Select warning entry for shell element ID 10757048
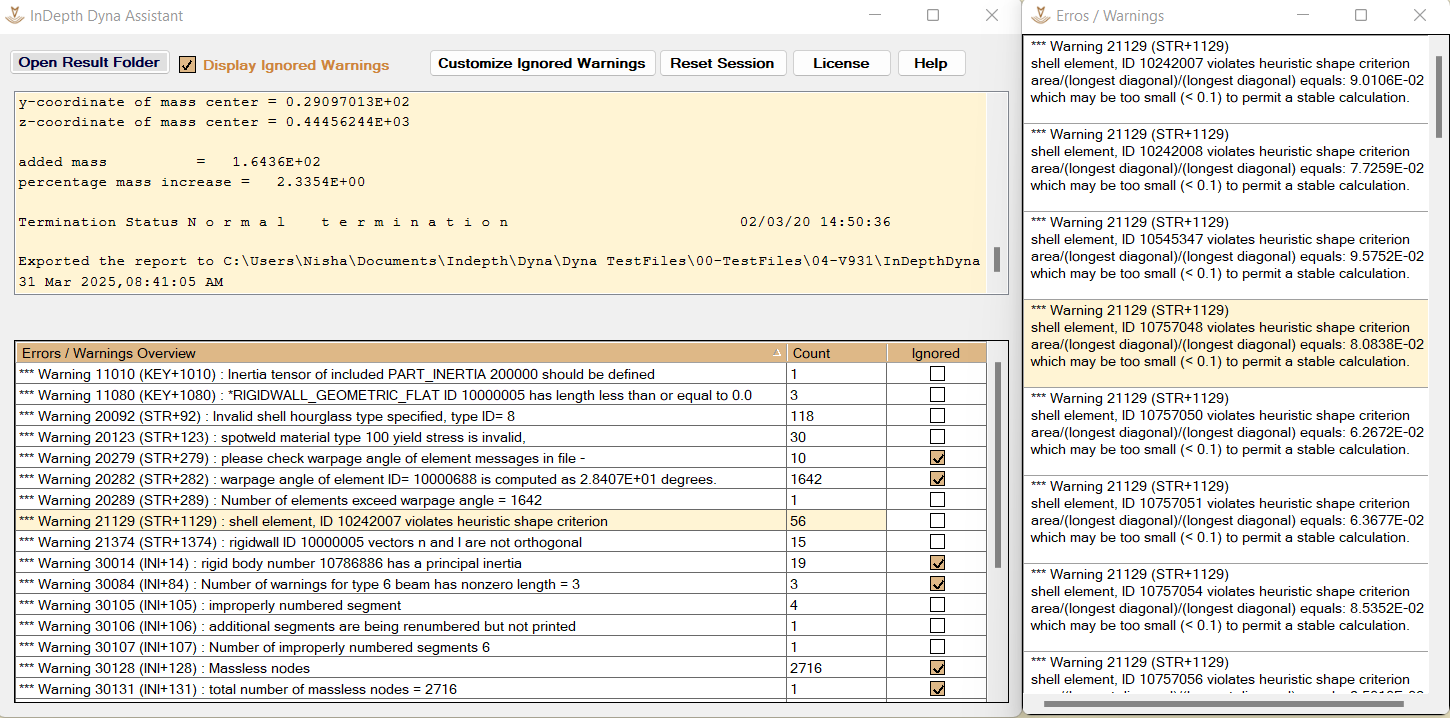Image resolution: width=1450 pixels, height=718 pixels. coord(1225,344)
